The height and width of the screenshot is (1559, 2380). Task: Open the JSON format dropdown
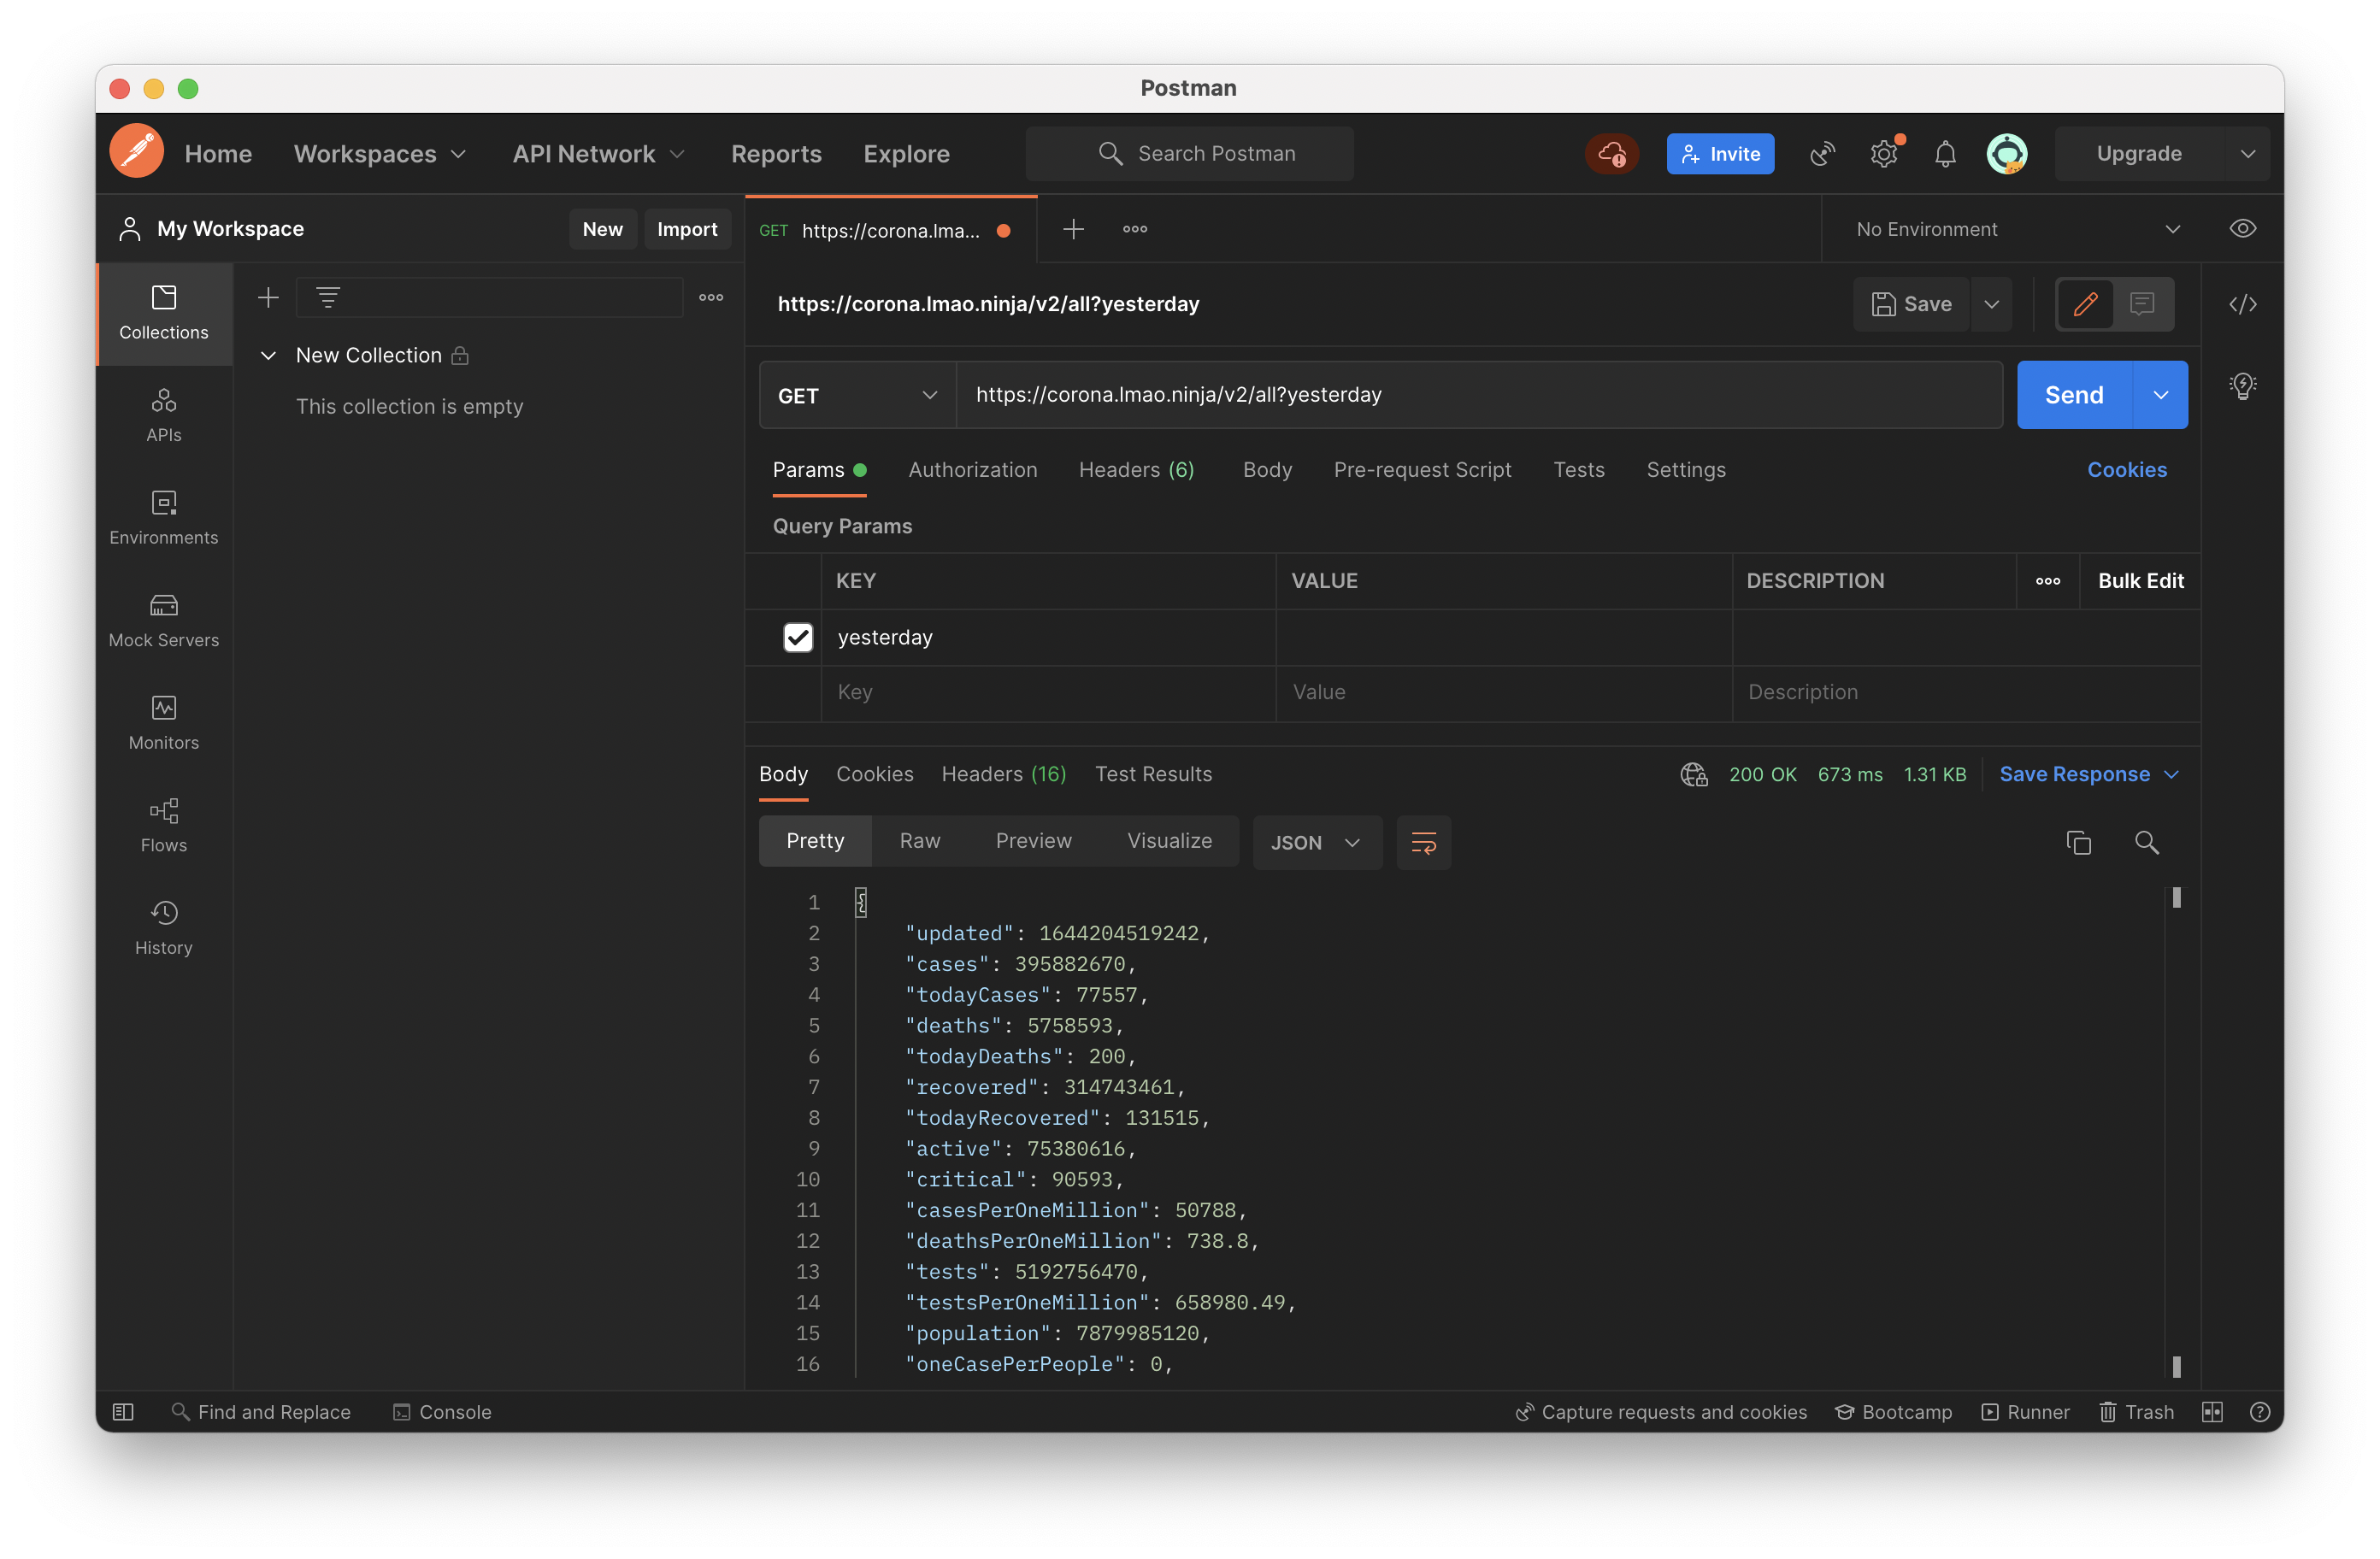click(1316, 842)
